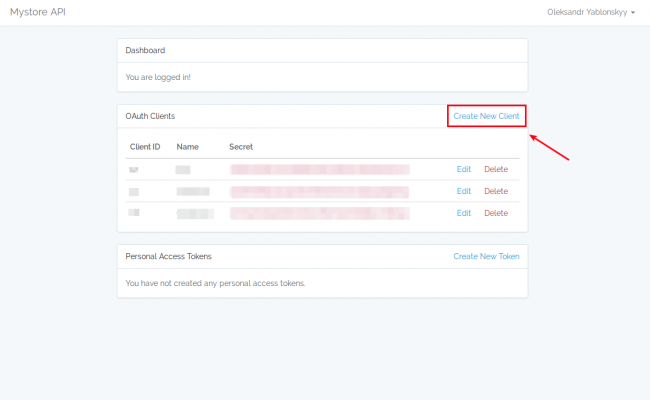
Task: Click the OAuth Clients panel heading
Action: (x=150, y=116)
